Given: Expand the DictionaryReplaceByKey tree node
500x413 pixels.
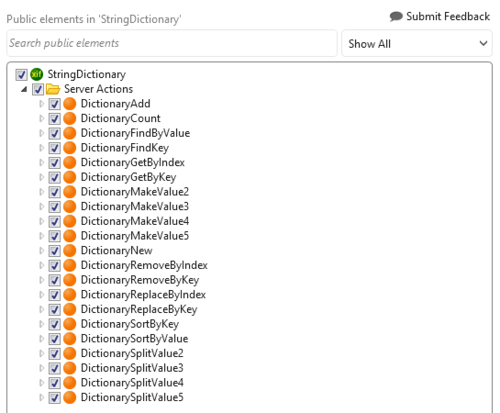Looking at the screenshot, I should click(x=41, y=309).
